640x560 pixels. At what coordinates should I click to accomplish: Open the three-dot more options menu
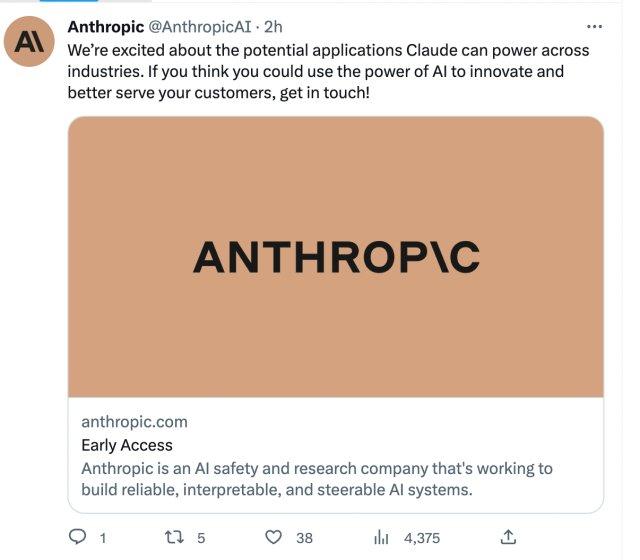tap(594, 27)
